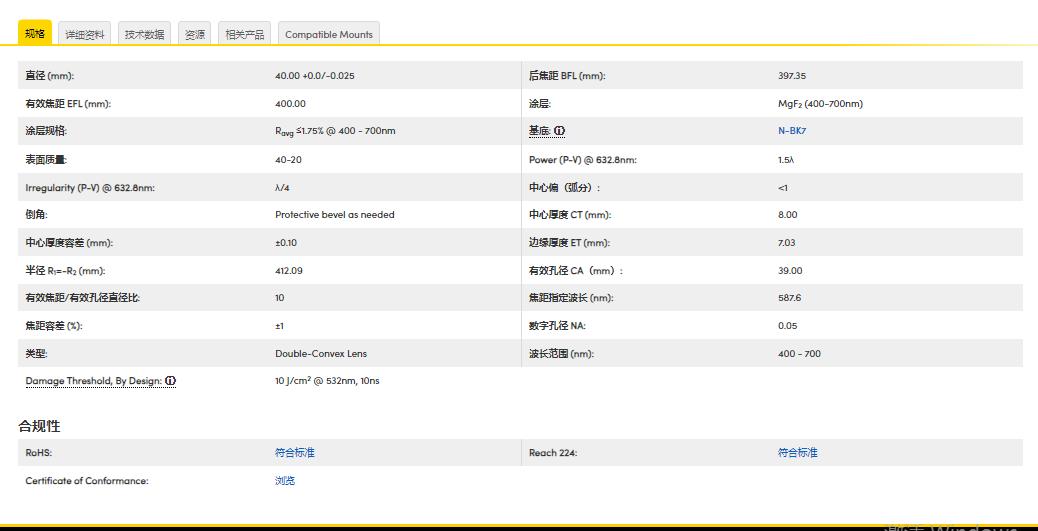The width and height of the screenshot is (1038, 531).
Task: Click the Damage Threshold, By Design label
Action: click(x=93, y=381)
